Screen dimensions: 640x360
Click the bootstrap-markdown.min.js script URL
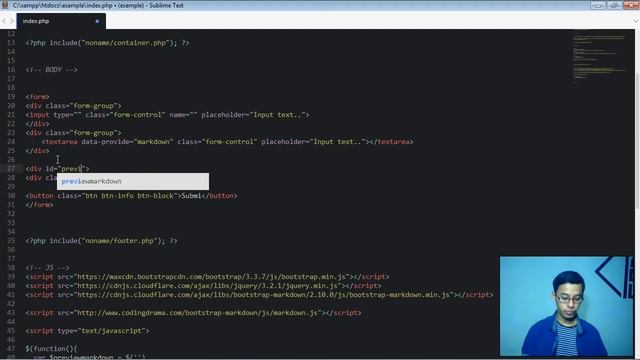(x=264, y=295)
